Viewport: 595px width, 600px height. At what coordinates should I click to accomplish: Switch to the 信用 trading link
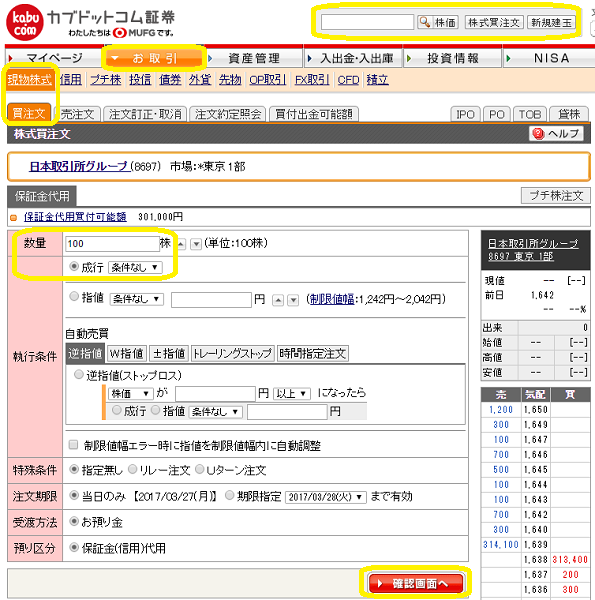[x=71, y=80]
